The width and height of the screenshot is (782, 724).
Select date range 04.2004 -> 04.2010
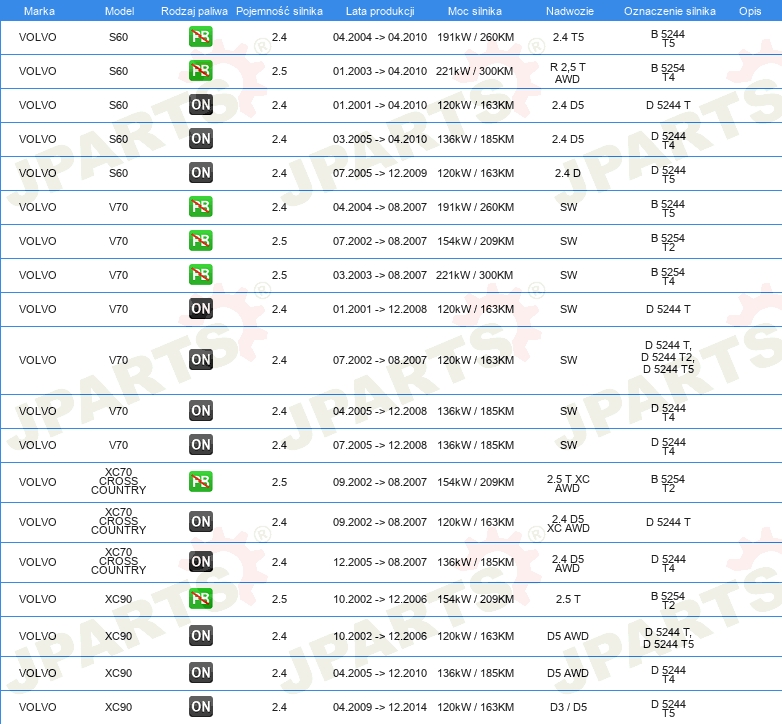380,37
